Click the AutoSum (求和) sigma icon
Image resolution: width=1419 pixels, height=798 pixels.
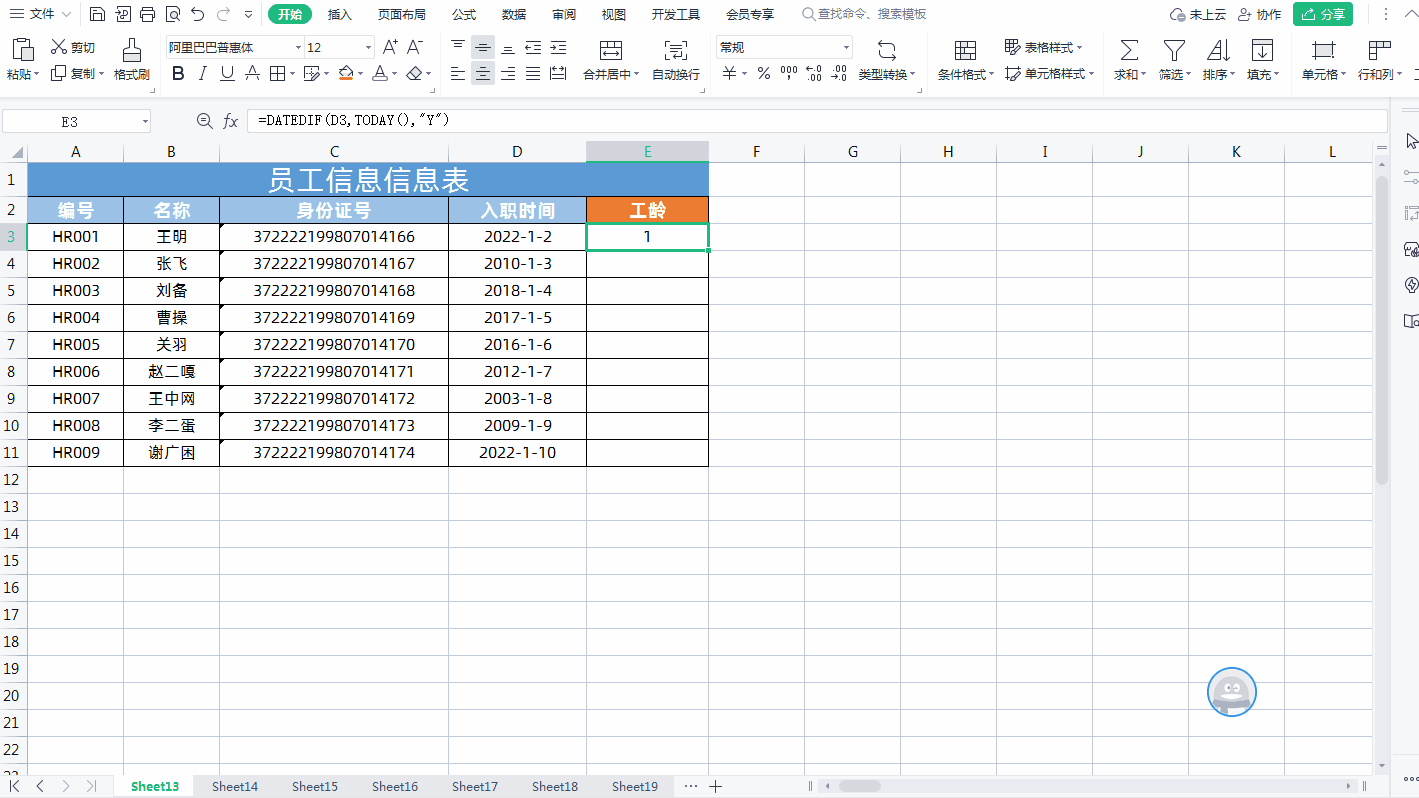coord(1129,51)
